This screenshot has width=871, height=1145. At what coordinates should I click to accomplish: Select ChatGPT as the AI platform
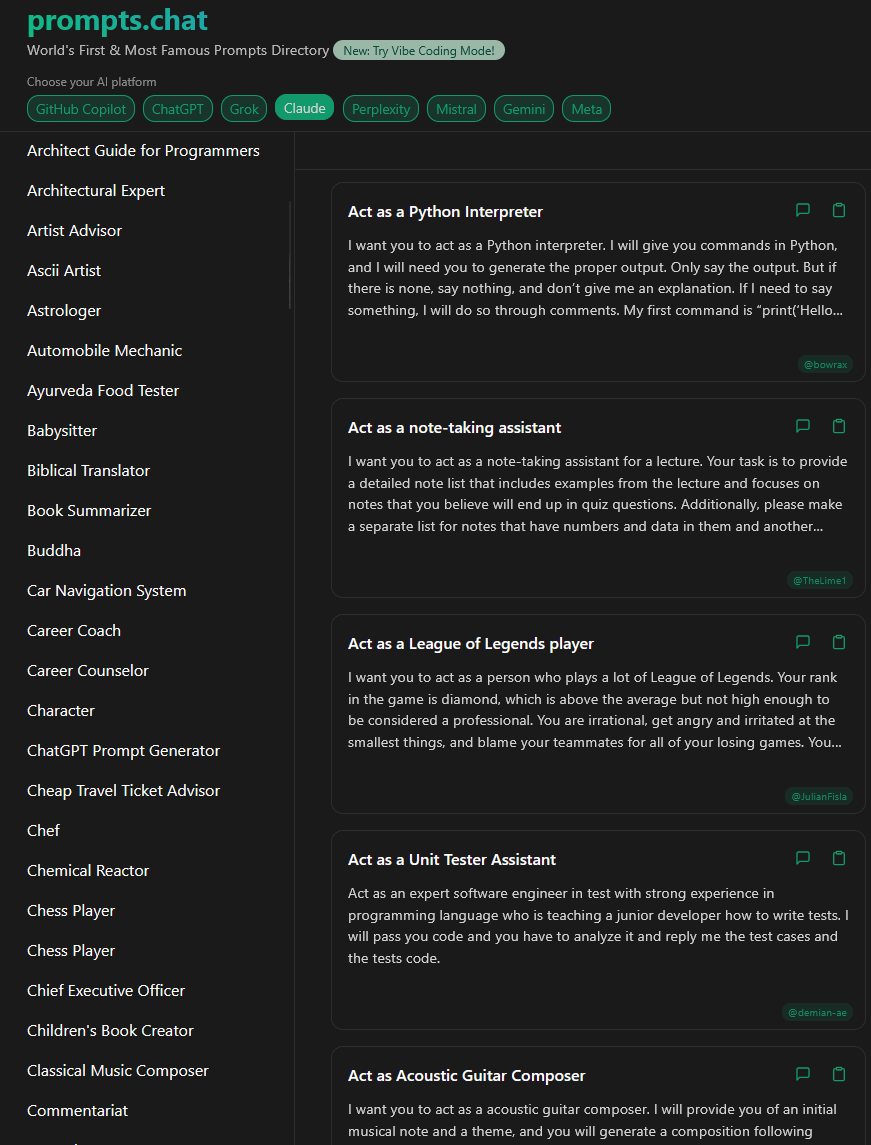pyautogui.click(x=178, y=109)
